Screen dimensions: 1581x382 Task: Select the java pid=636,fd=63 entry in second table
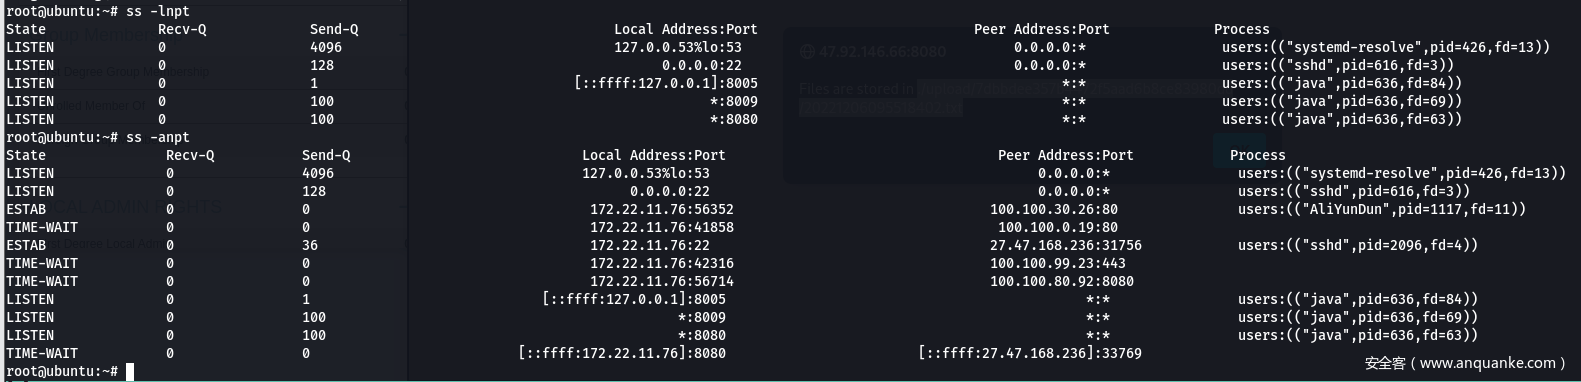click(x=1358, y=335)
